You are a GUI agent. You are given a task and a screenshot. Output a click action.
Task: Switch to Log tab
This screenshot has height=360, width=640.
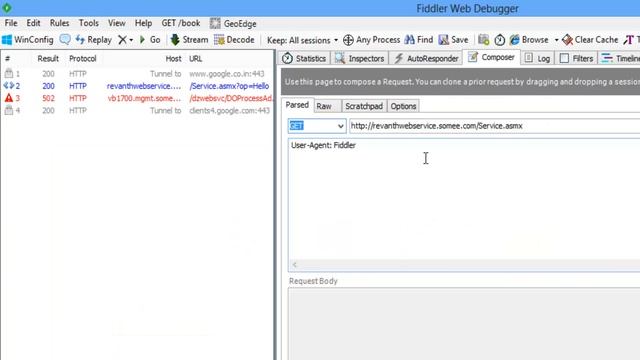tap(537, 58)
